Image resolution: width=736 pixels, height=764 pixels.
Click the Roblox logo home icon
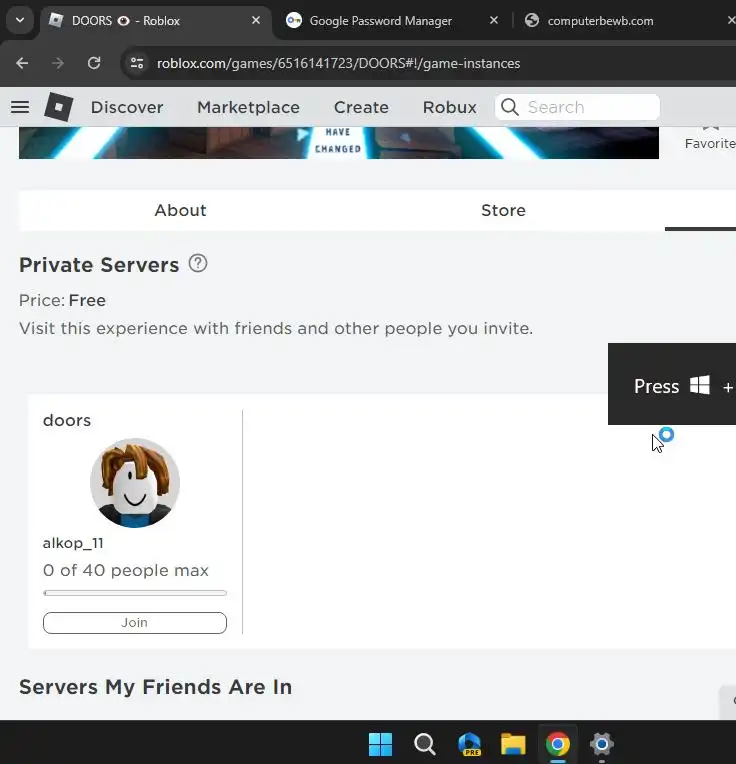click(58, 107)
